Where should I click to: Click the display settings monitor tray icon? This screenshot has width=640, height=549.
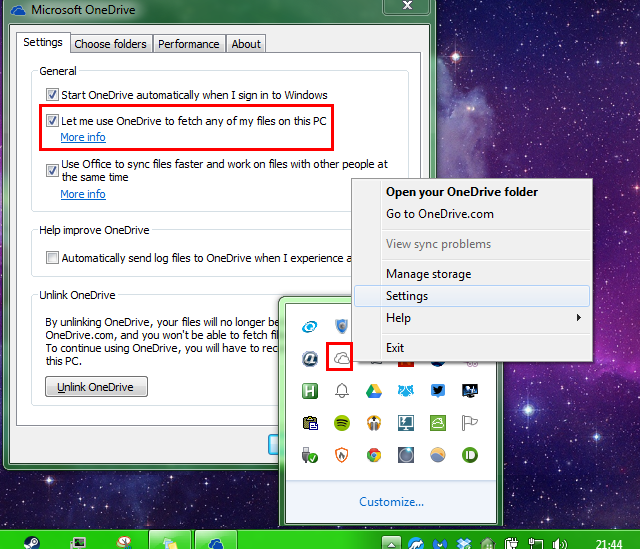point(469,391)
